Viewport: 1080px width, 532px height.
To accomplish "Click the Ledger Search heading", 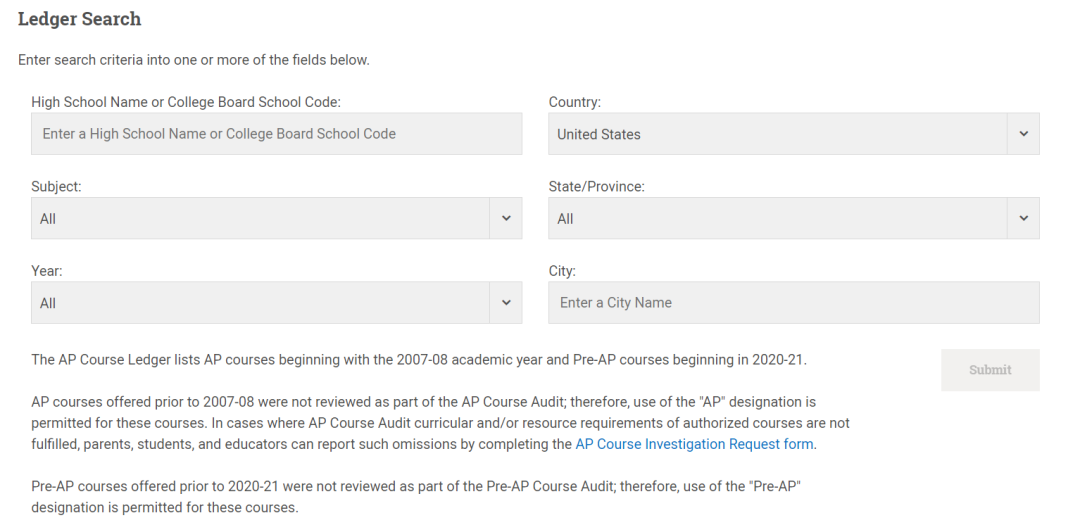I will pos(79,19).
